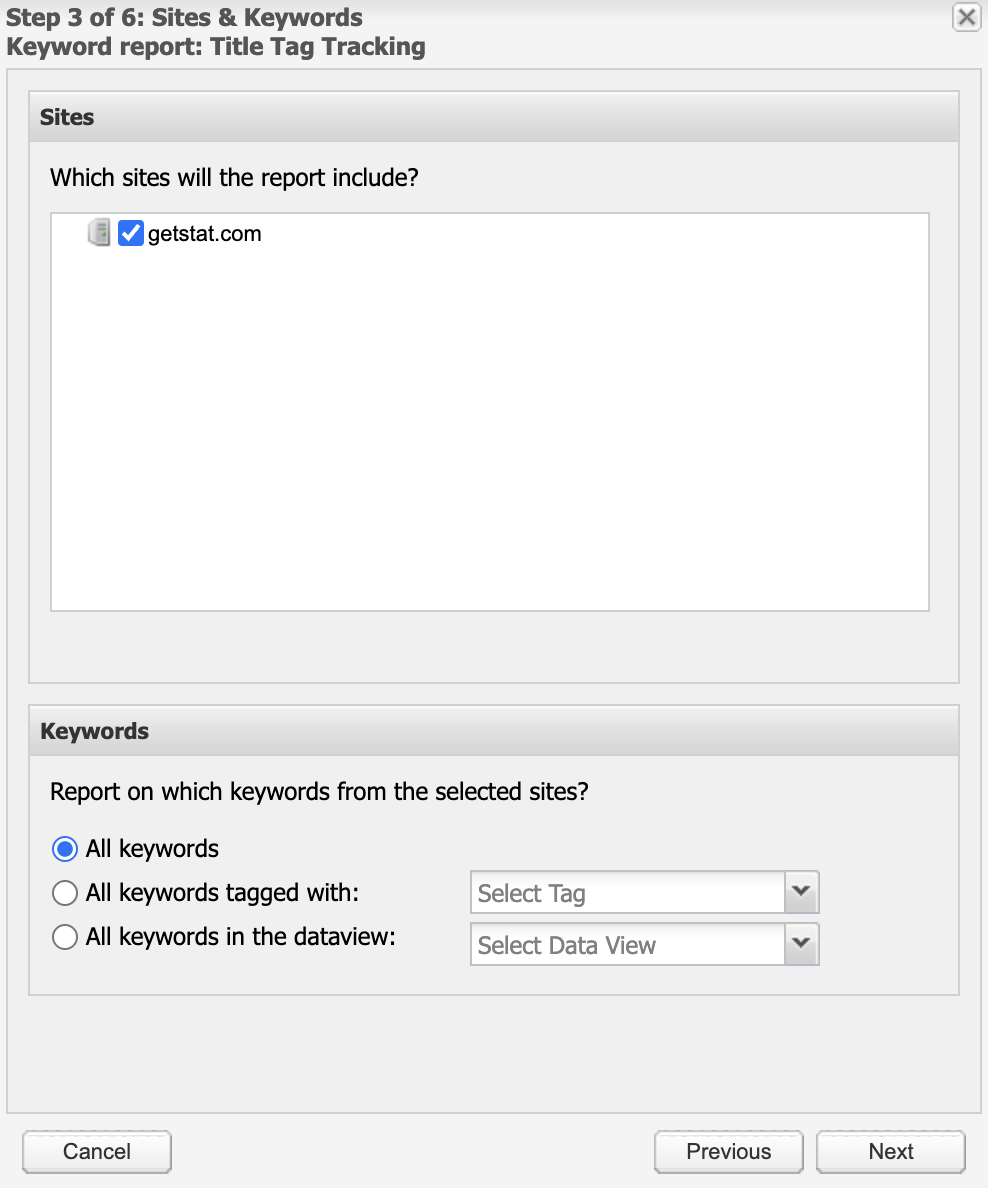The width and height of the screenshot is (988, 1188).
Task: Click the Sites section header
Action: coord(67,117)
